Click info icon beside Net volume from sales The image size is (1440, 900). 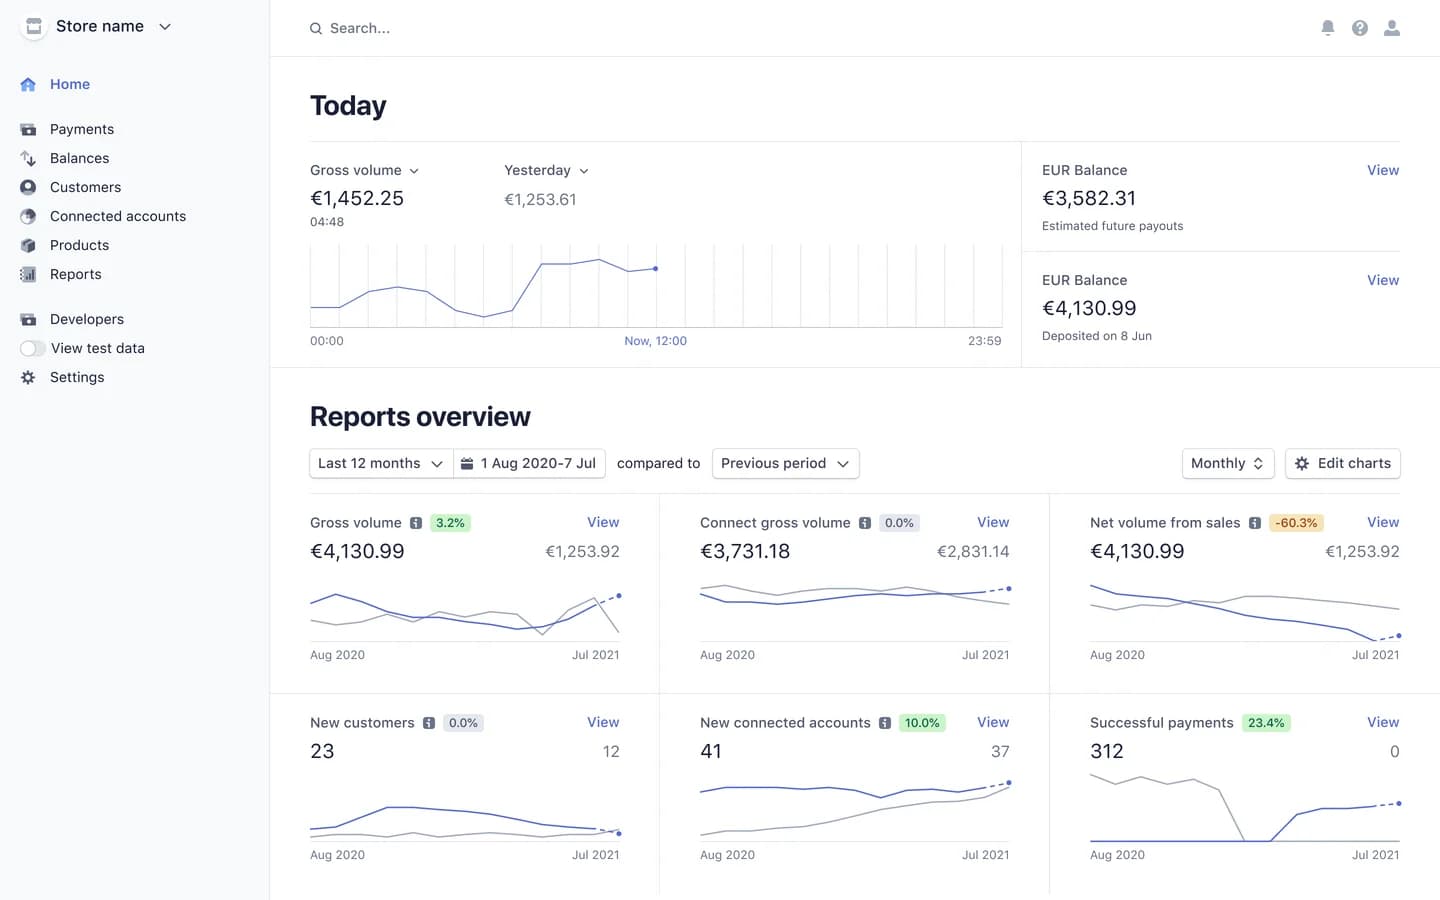[x=1255, y=523]
